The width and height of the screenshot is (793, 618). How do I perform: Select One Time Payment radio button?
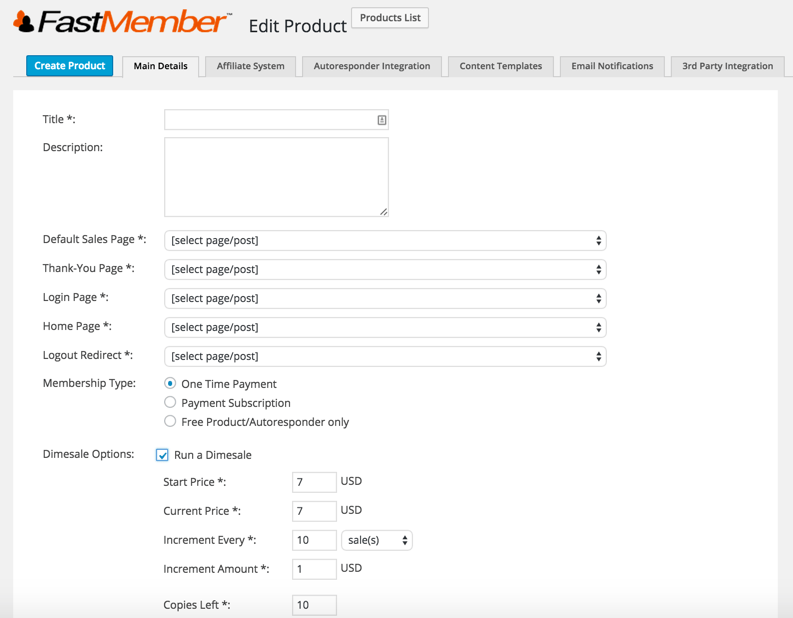tap(170, 383)
